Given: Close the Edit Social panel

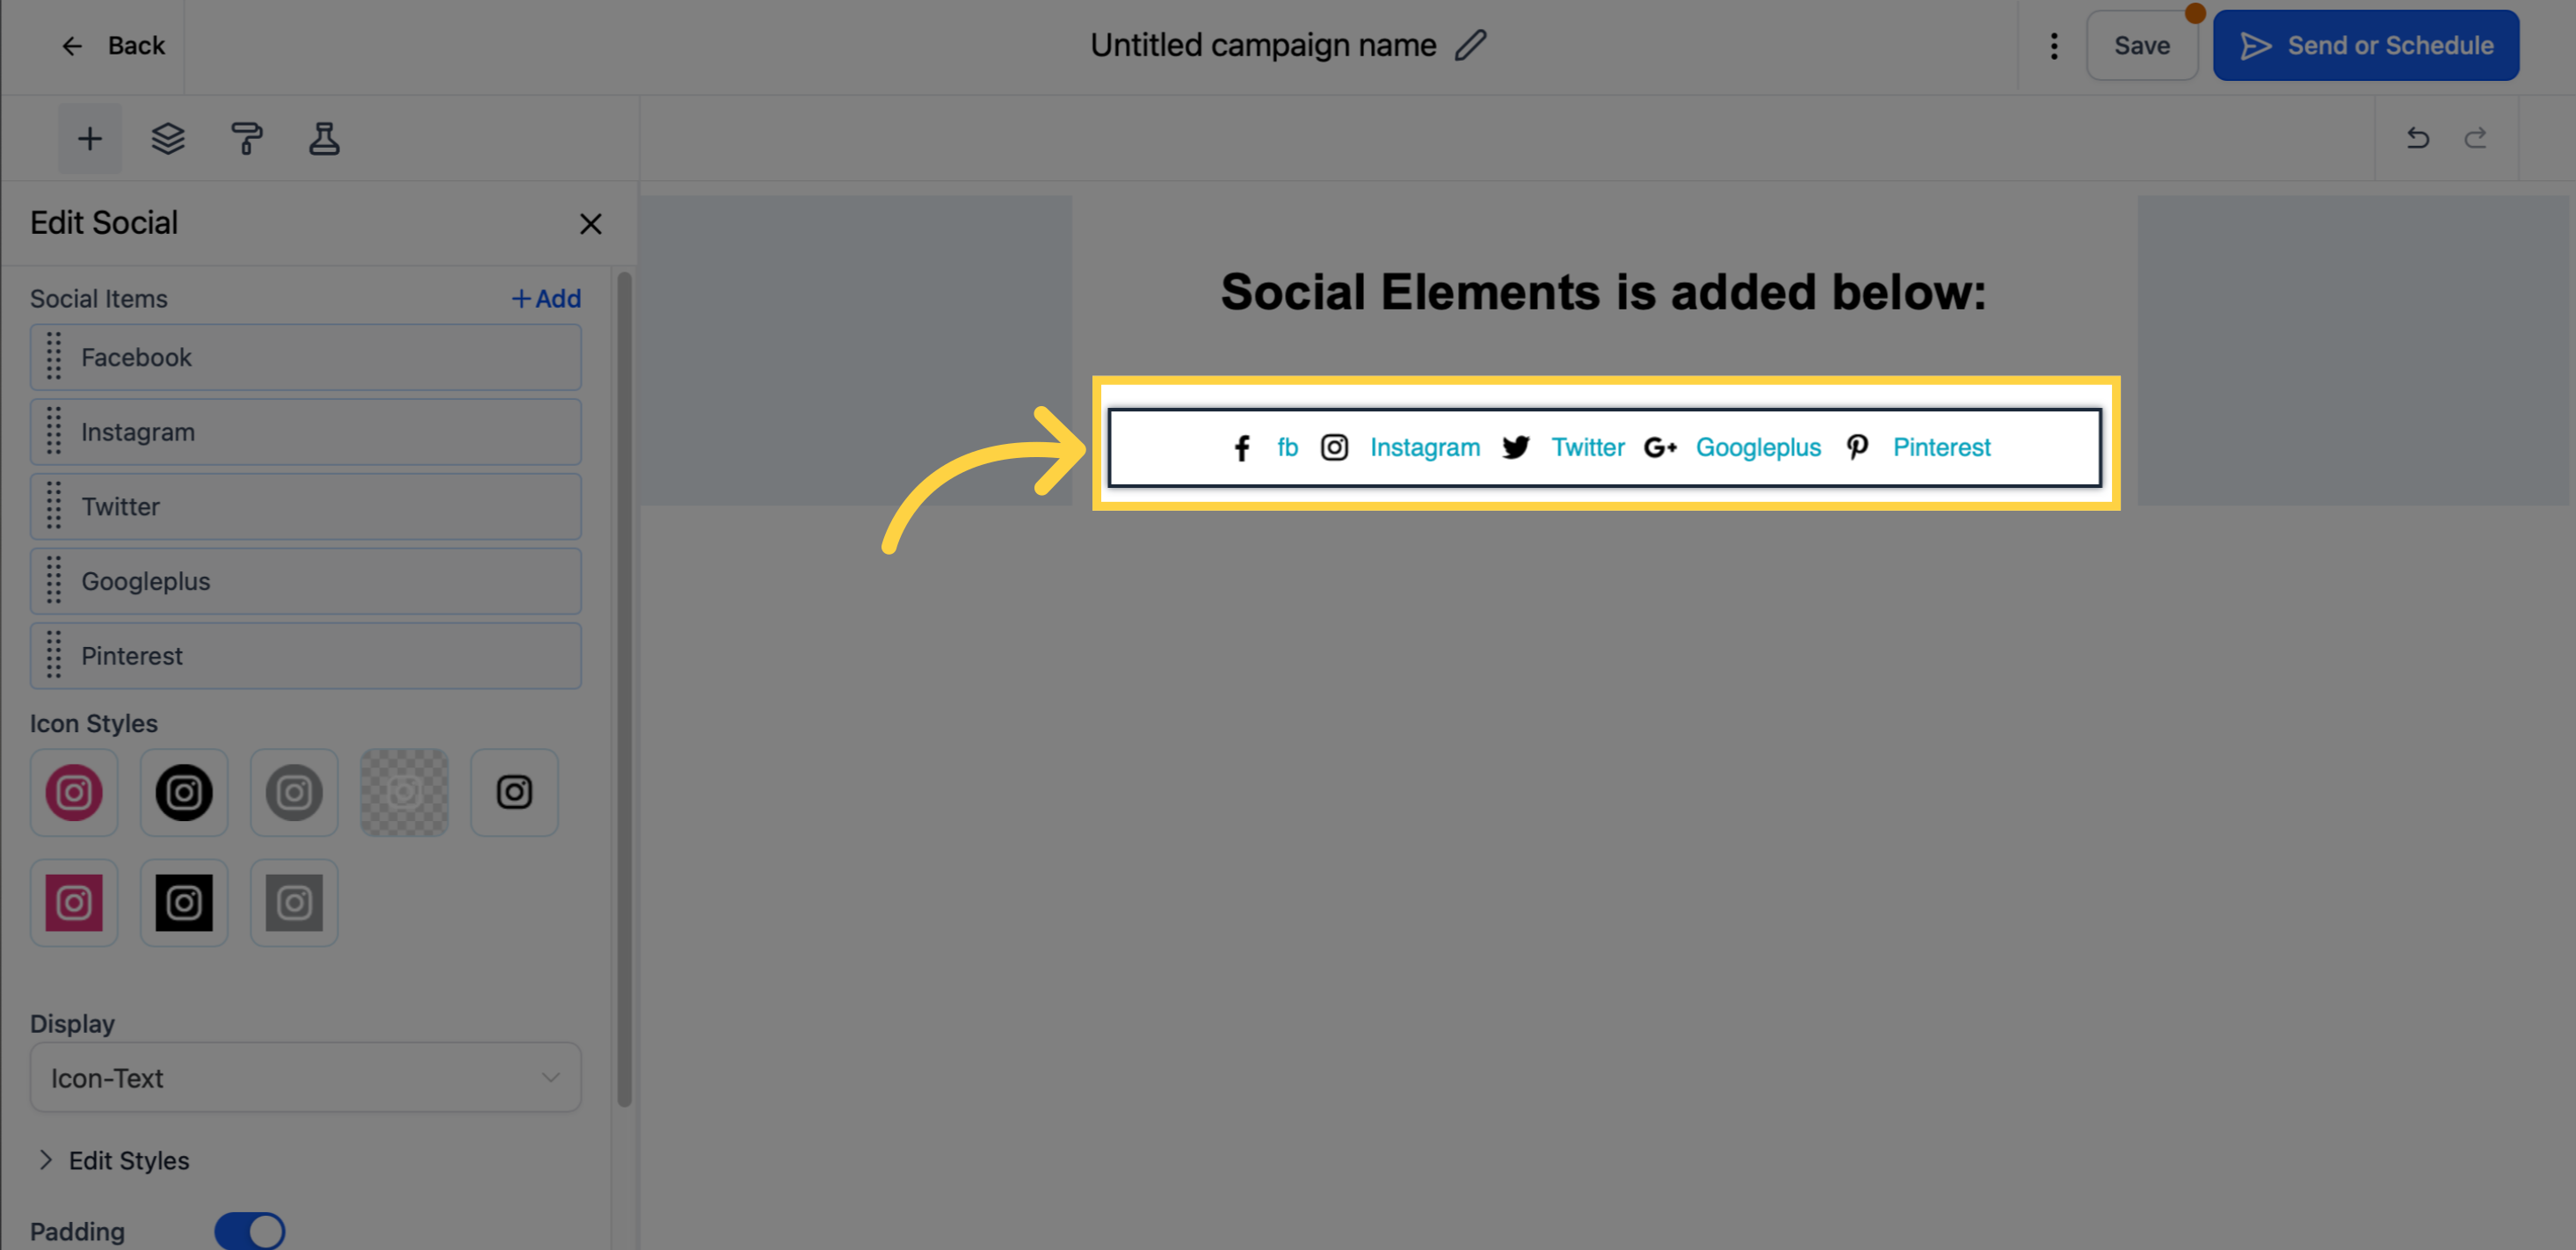Looking at the screenshot, I should tap(590, 223).
